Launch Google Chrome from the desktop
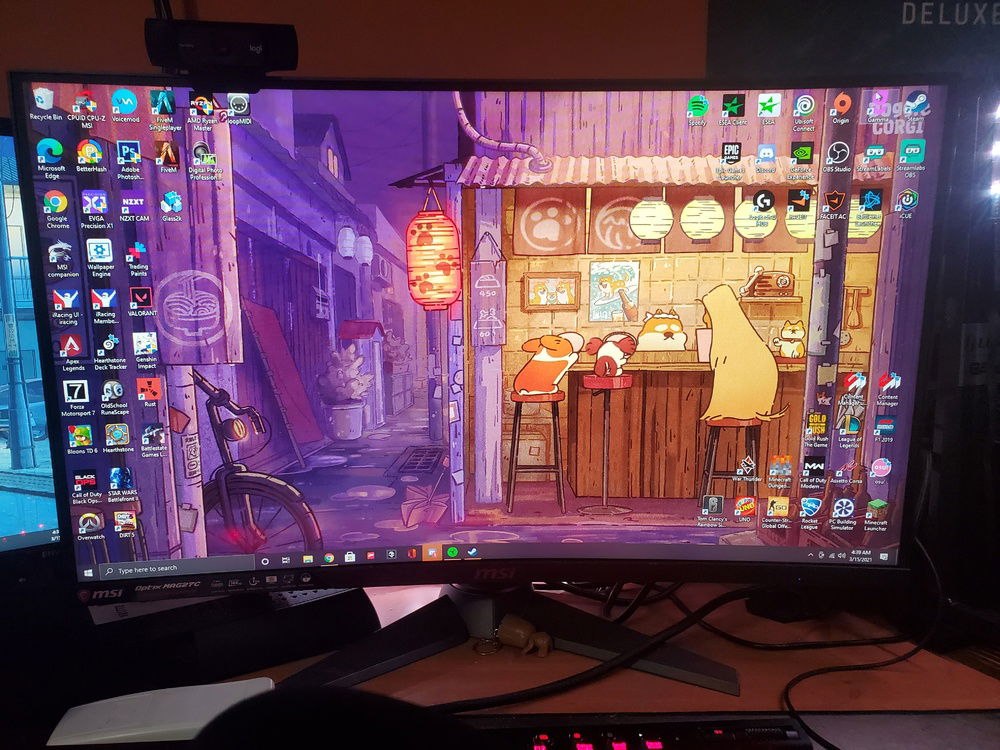 (x=56, y=204)
